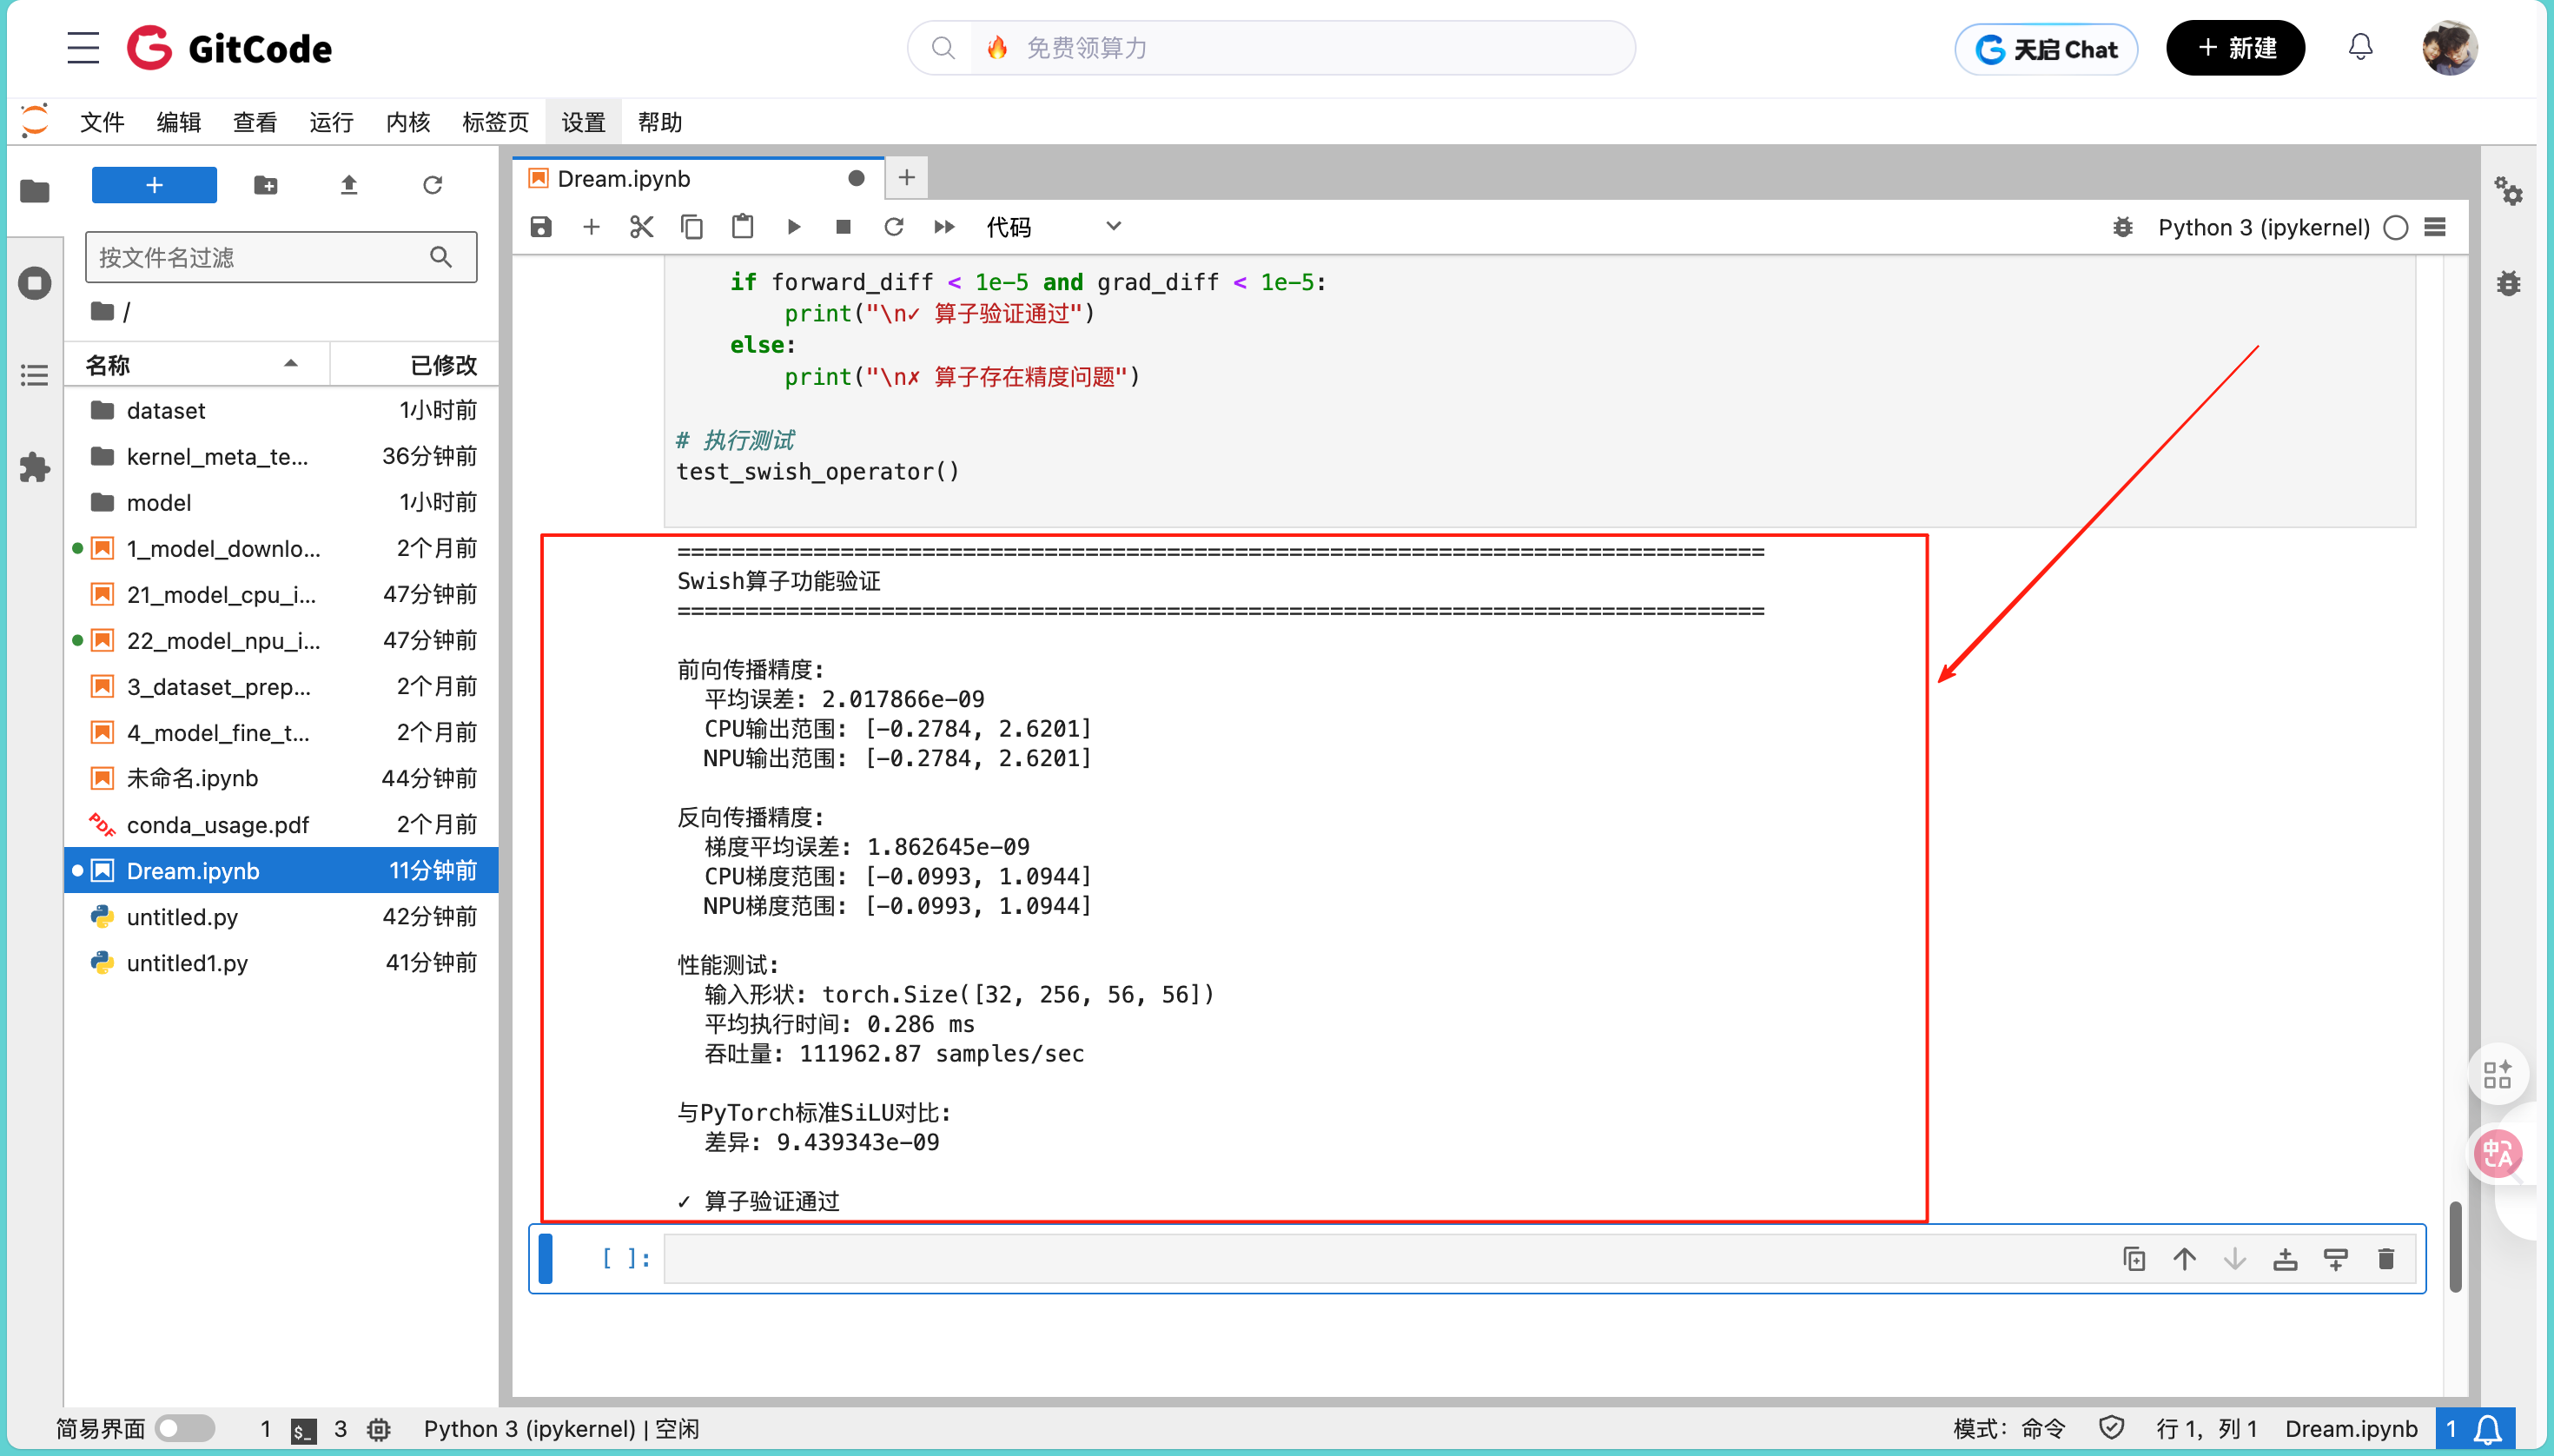Cut the selected cell with scissors icon
Viewport: 2554px width, 1456px height.
641,227
